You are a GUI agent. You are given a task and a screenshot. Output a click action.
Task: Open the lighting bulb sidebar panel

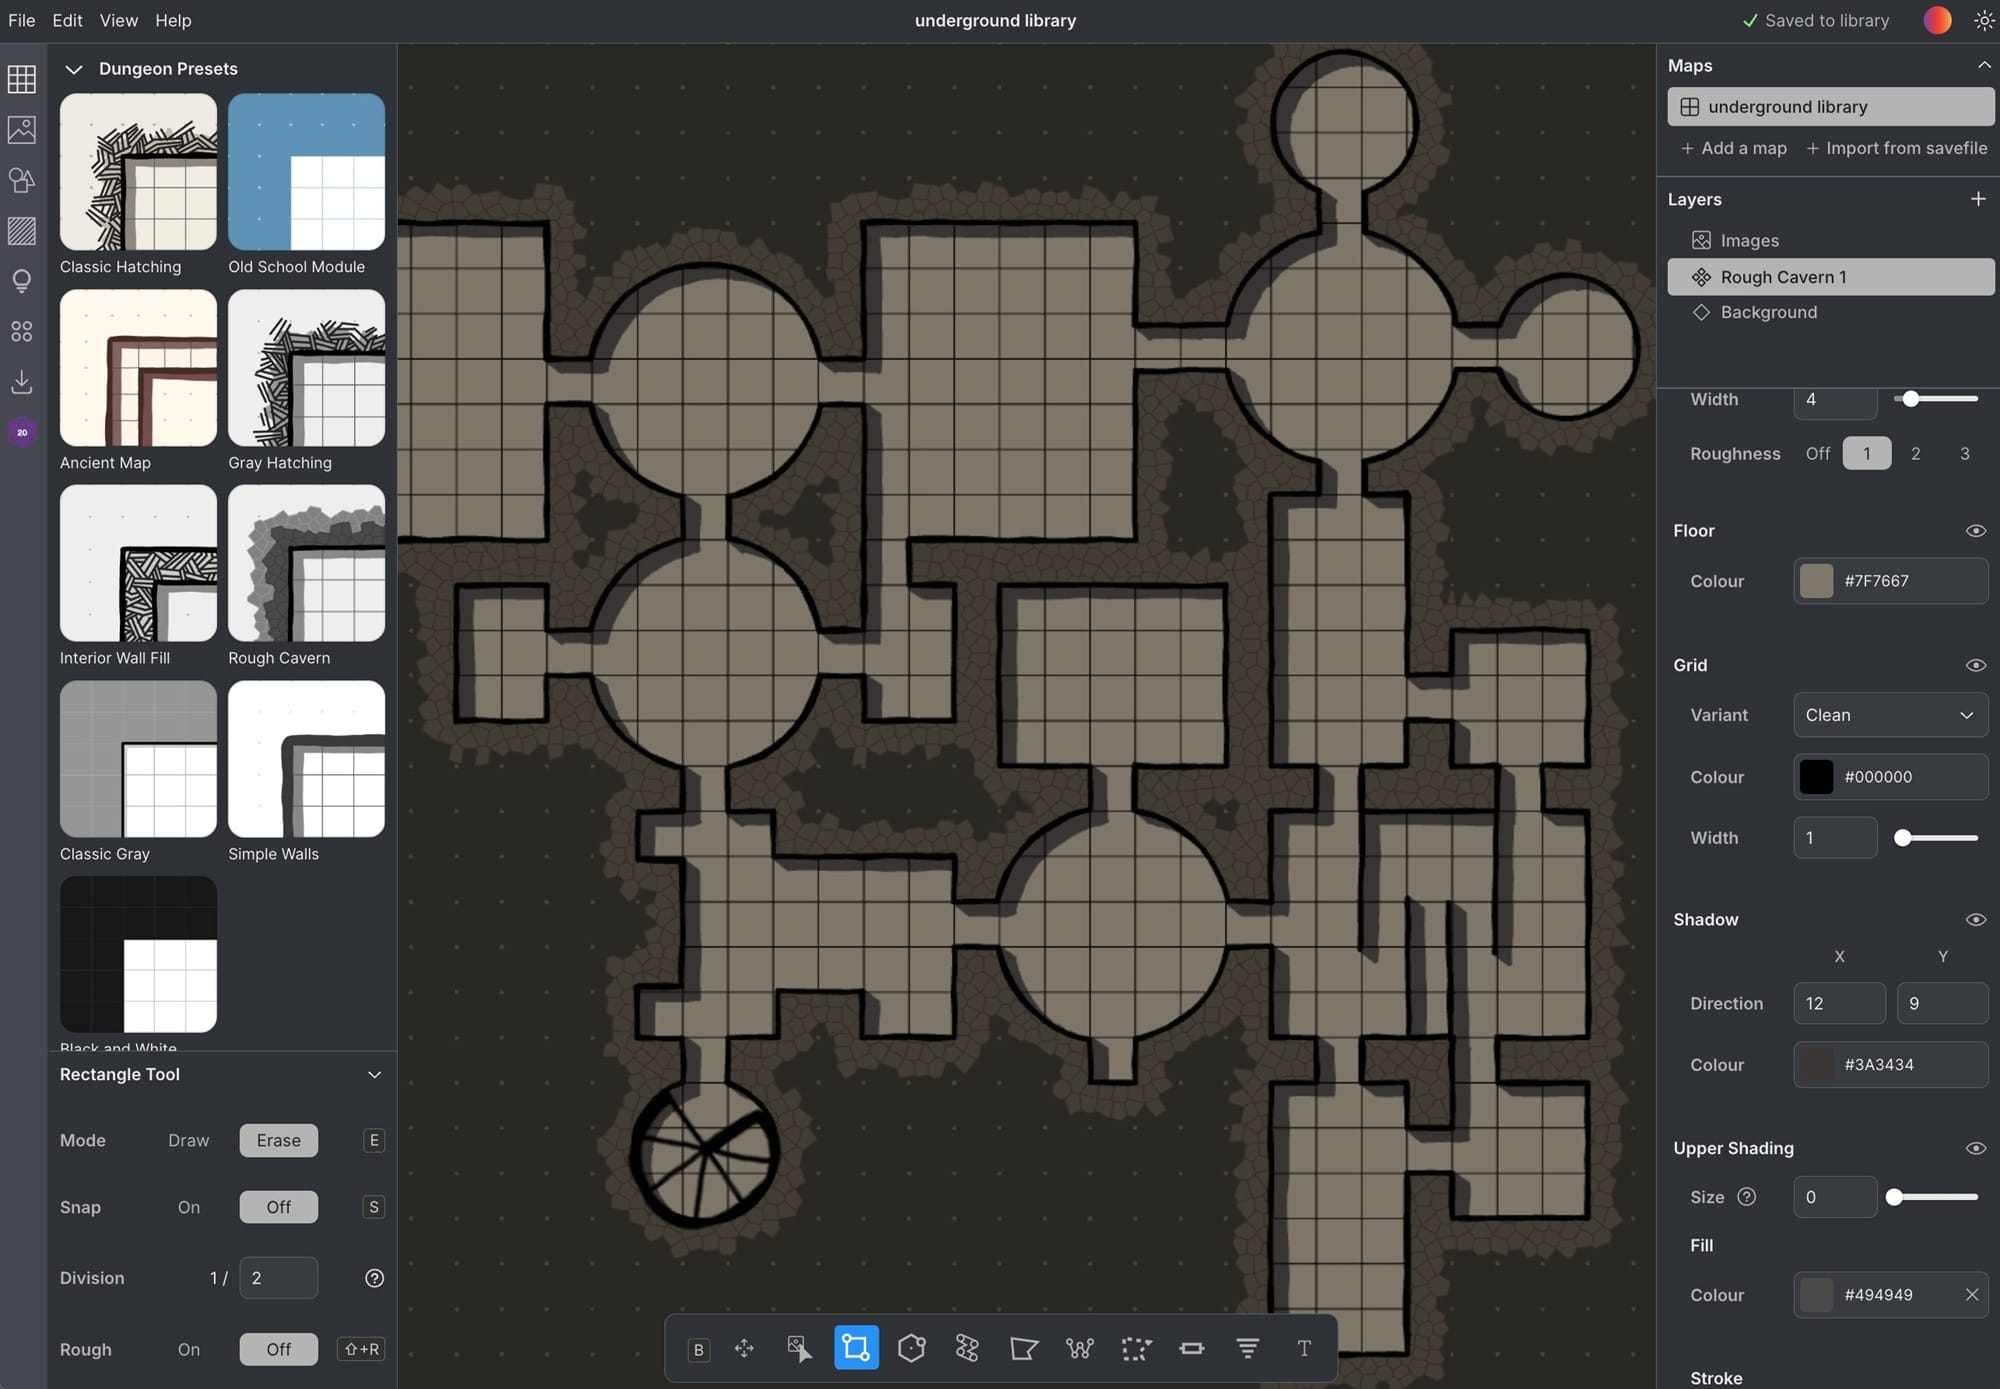pyautogui.click(x=22, y=281)
